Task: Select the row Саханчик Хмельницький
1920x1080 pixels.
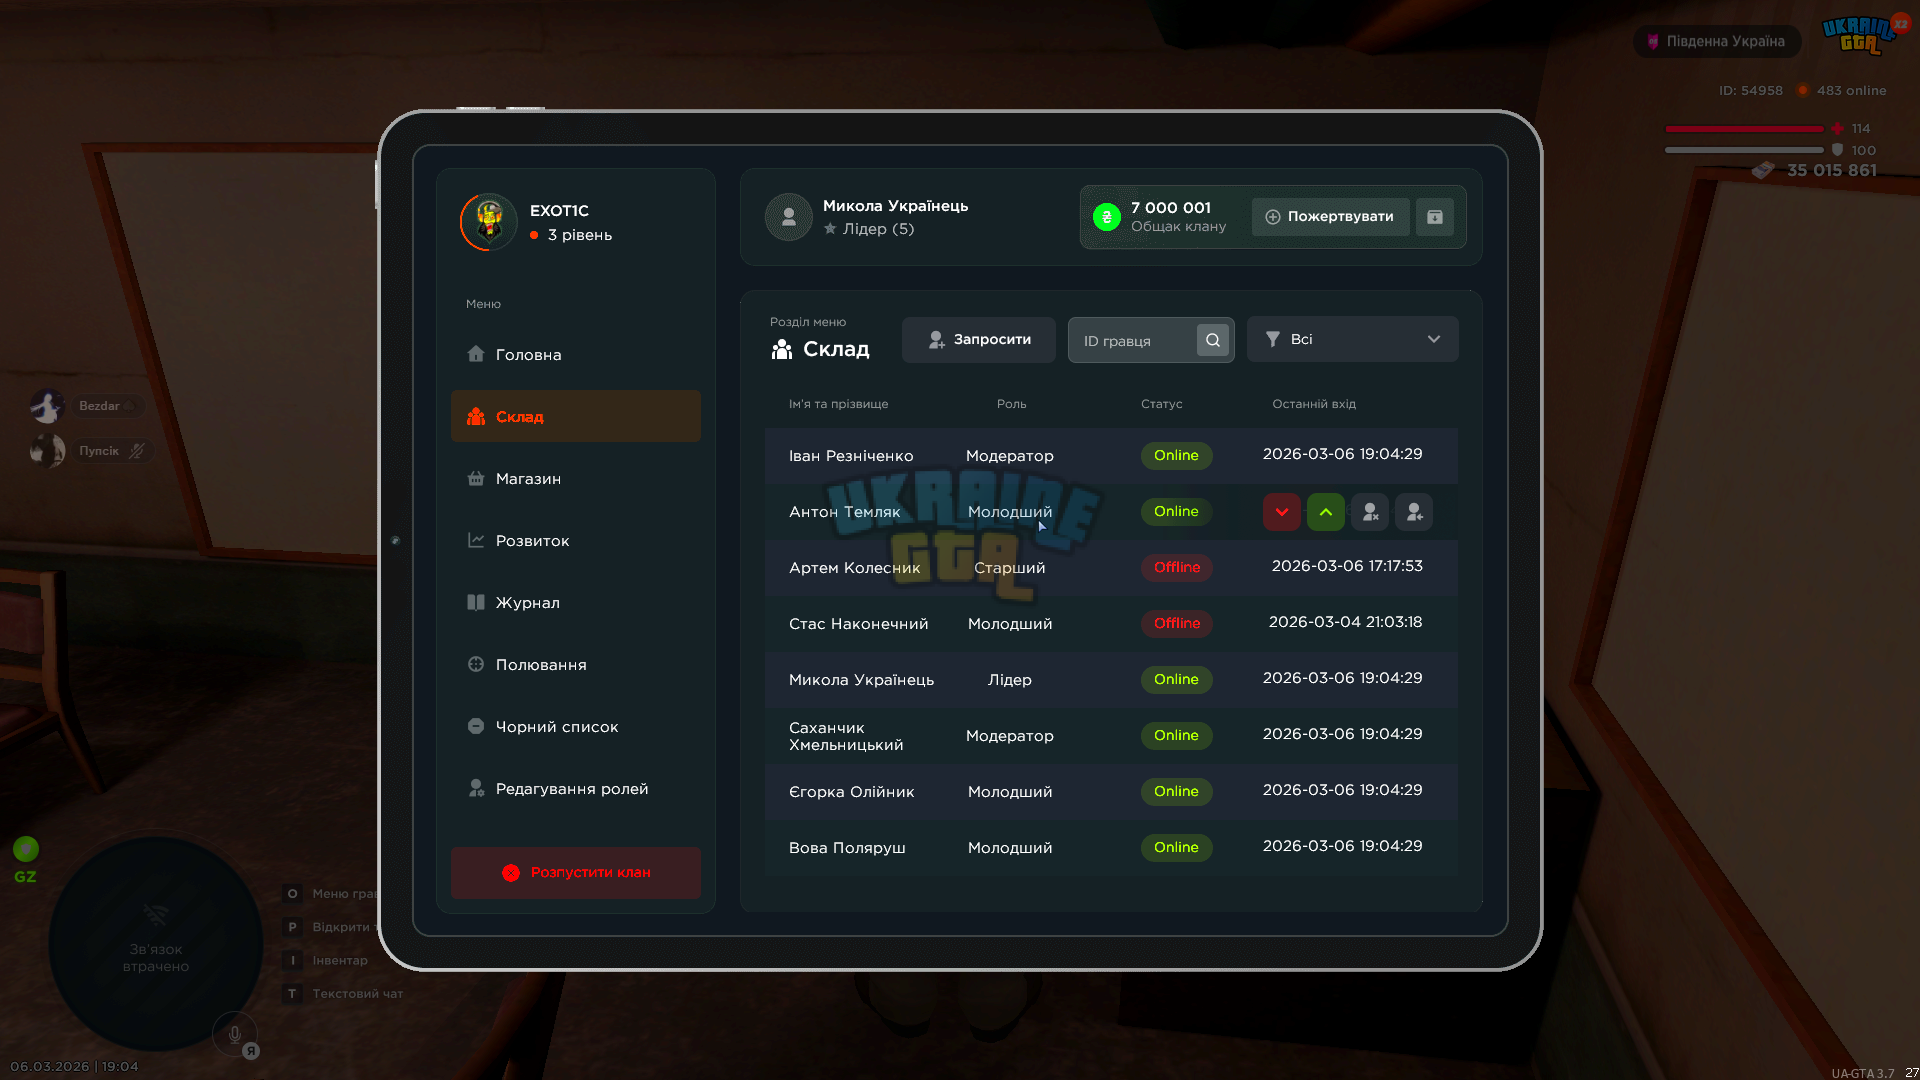Action: 1111,735
